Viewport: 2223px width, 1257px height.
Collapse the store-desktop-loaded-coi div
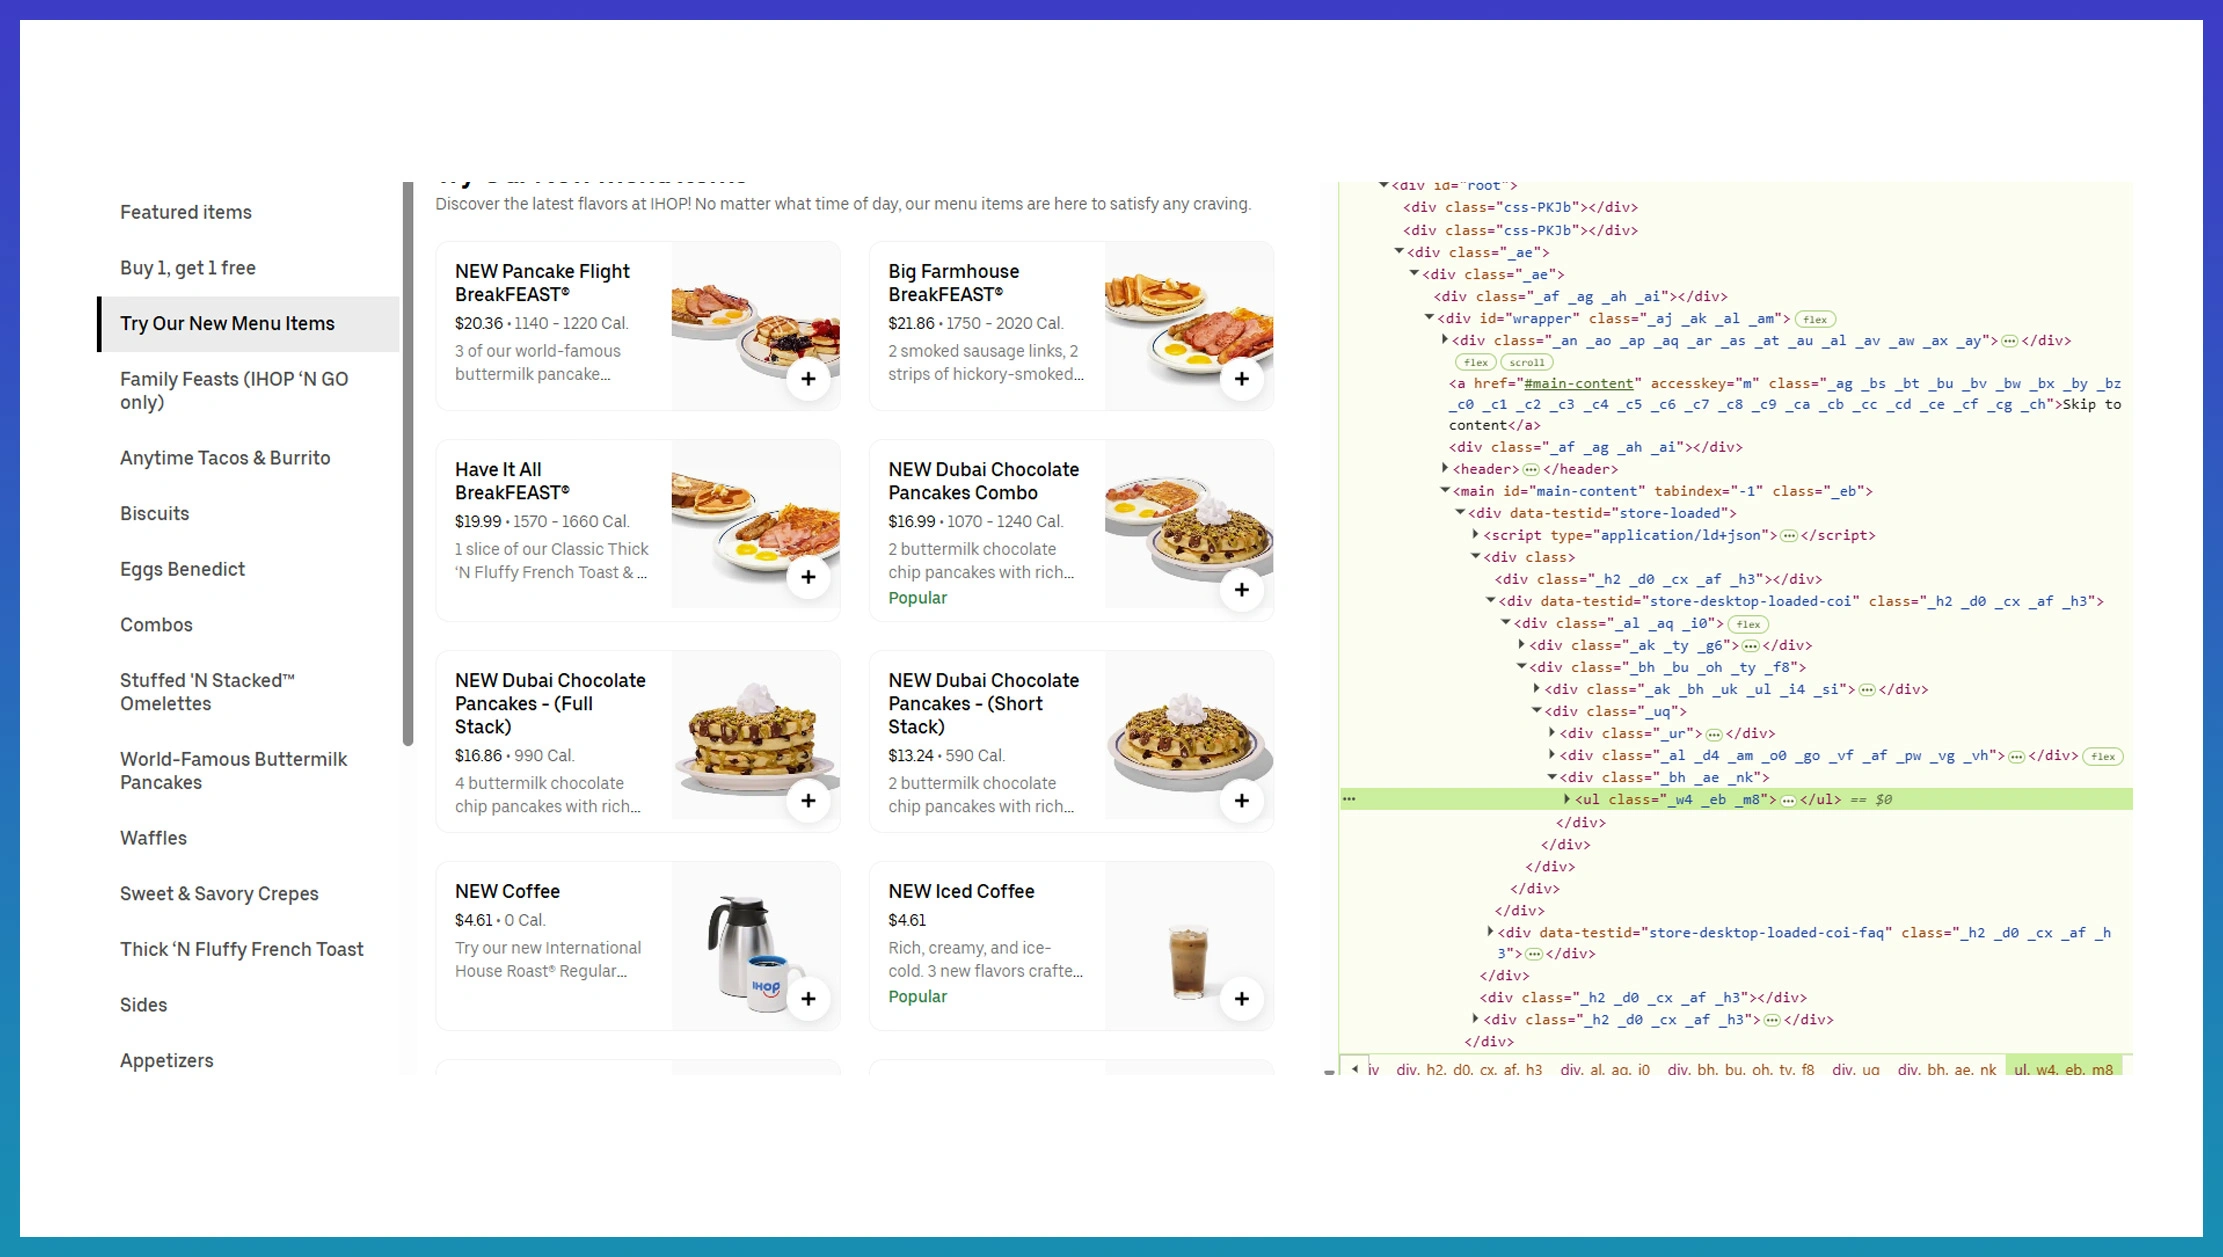coord(1491,600)
